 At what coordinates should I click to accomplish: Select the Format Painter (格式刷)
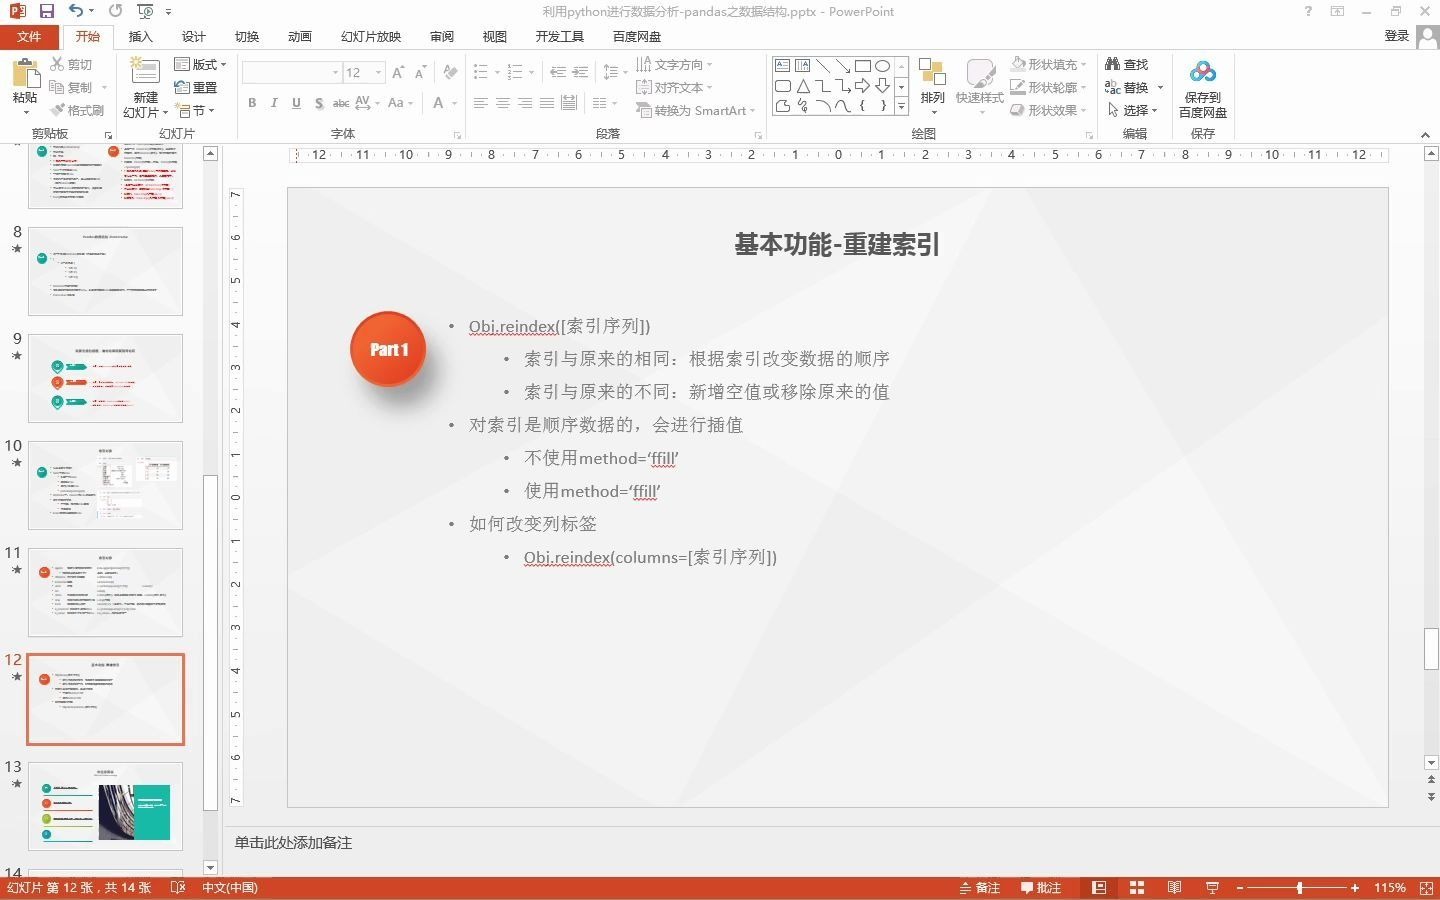pyautogui.click(x=78, y=110)
